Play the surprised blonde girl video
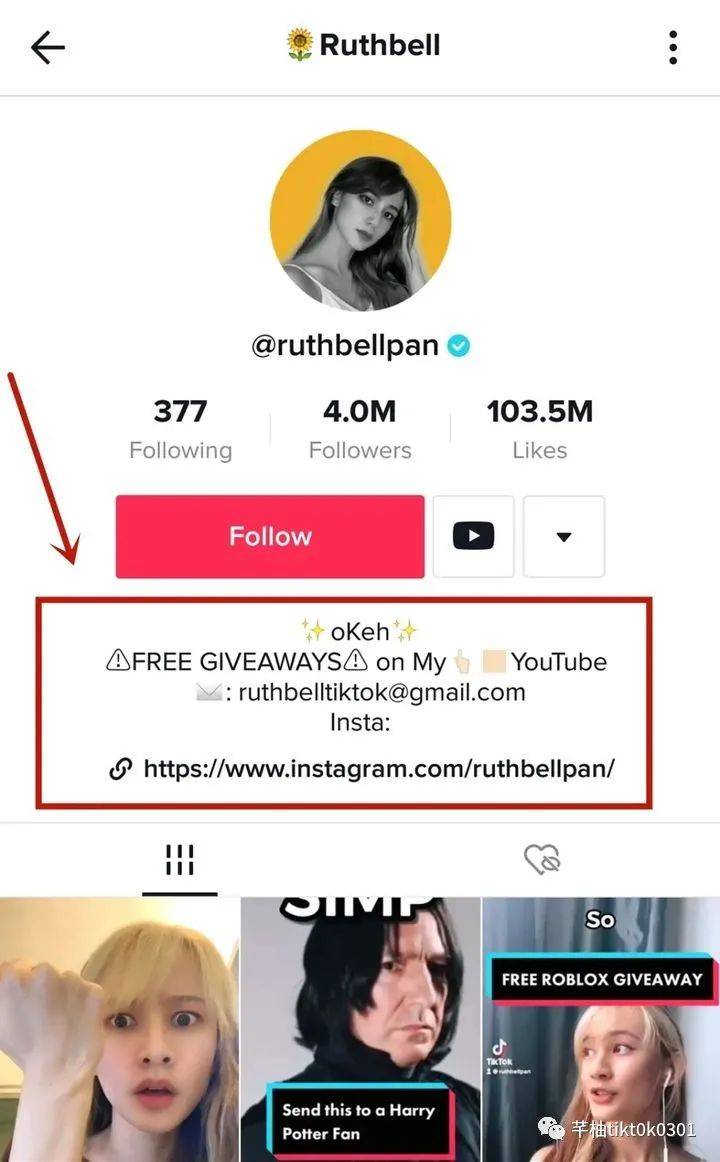This screenshot has height=1162, width=720. tap(120, 1029)
